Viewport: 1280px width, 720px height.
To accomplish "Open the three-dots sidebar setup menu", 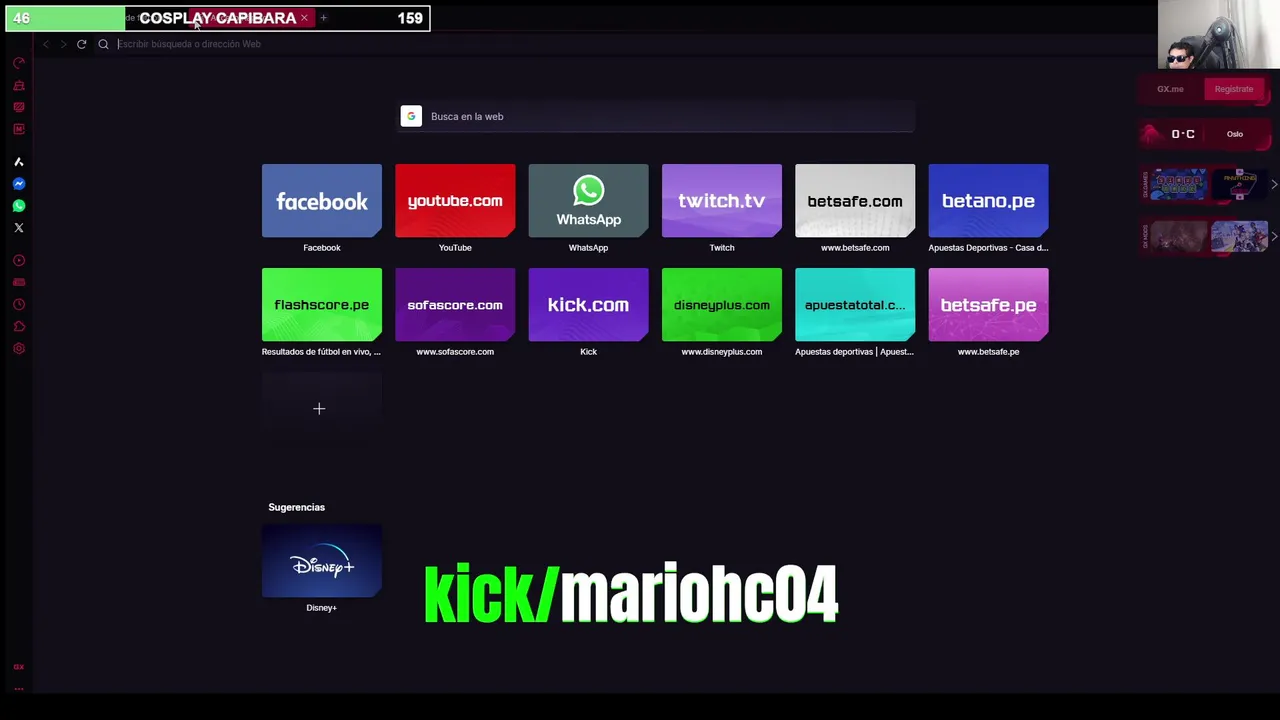I will 18,688.
